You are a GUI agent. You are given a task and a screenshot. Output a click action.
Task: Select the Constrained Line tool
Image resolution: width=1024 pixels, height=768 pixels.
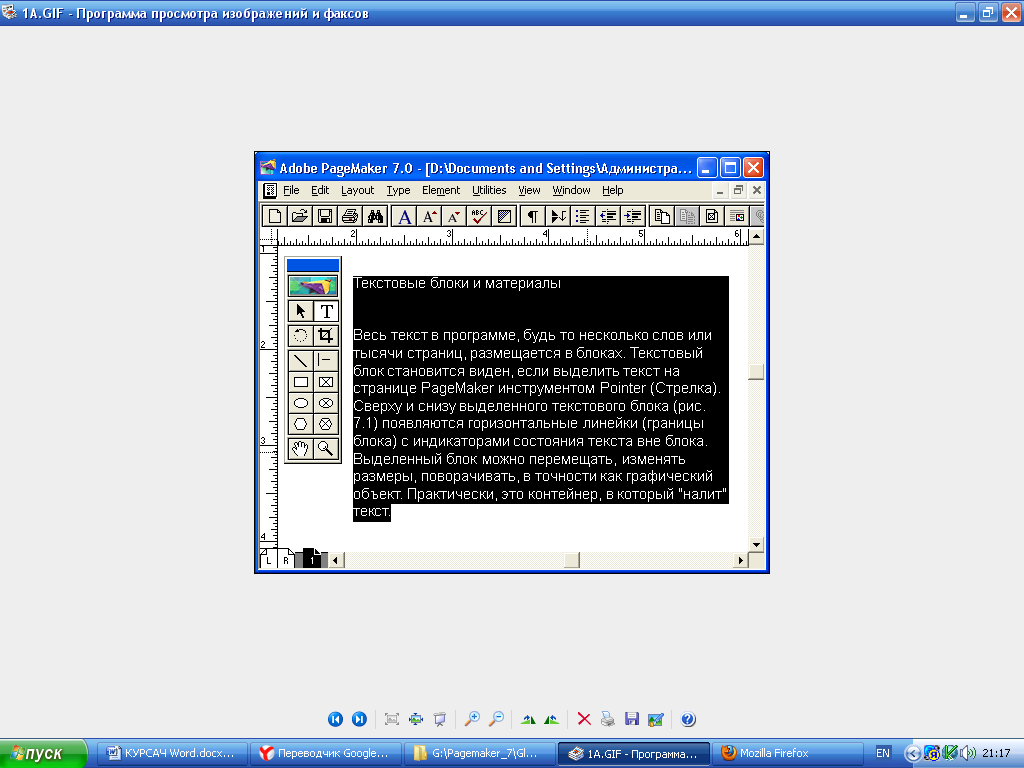pos(326,360)
